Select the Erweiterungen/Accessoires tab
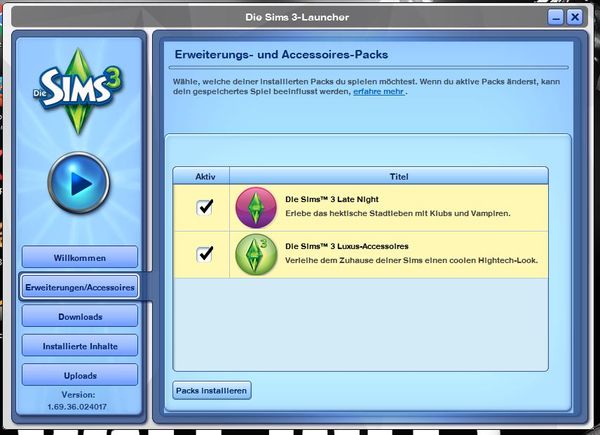Viewport: 600px width, 435px height. point(80,287)
